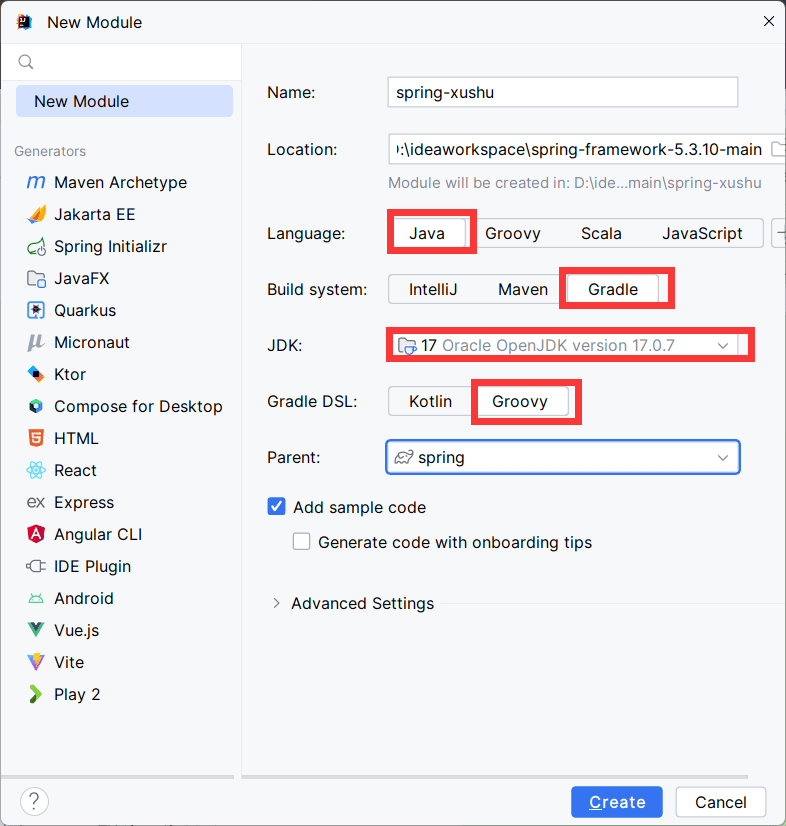Click the Spring Initializr generator icon
This screenshot has height=826, width=786.
36,247
